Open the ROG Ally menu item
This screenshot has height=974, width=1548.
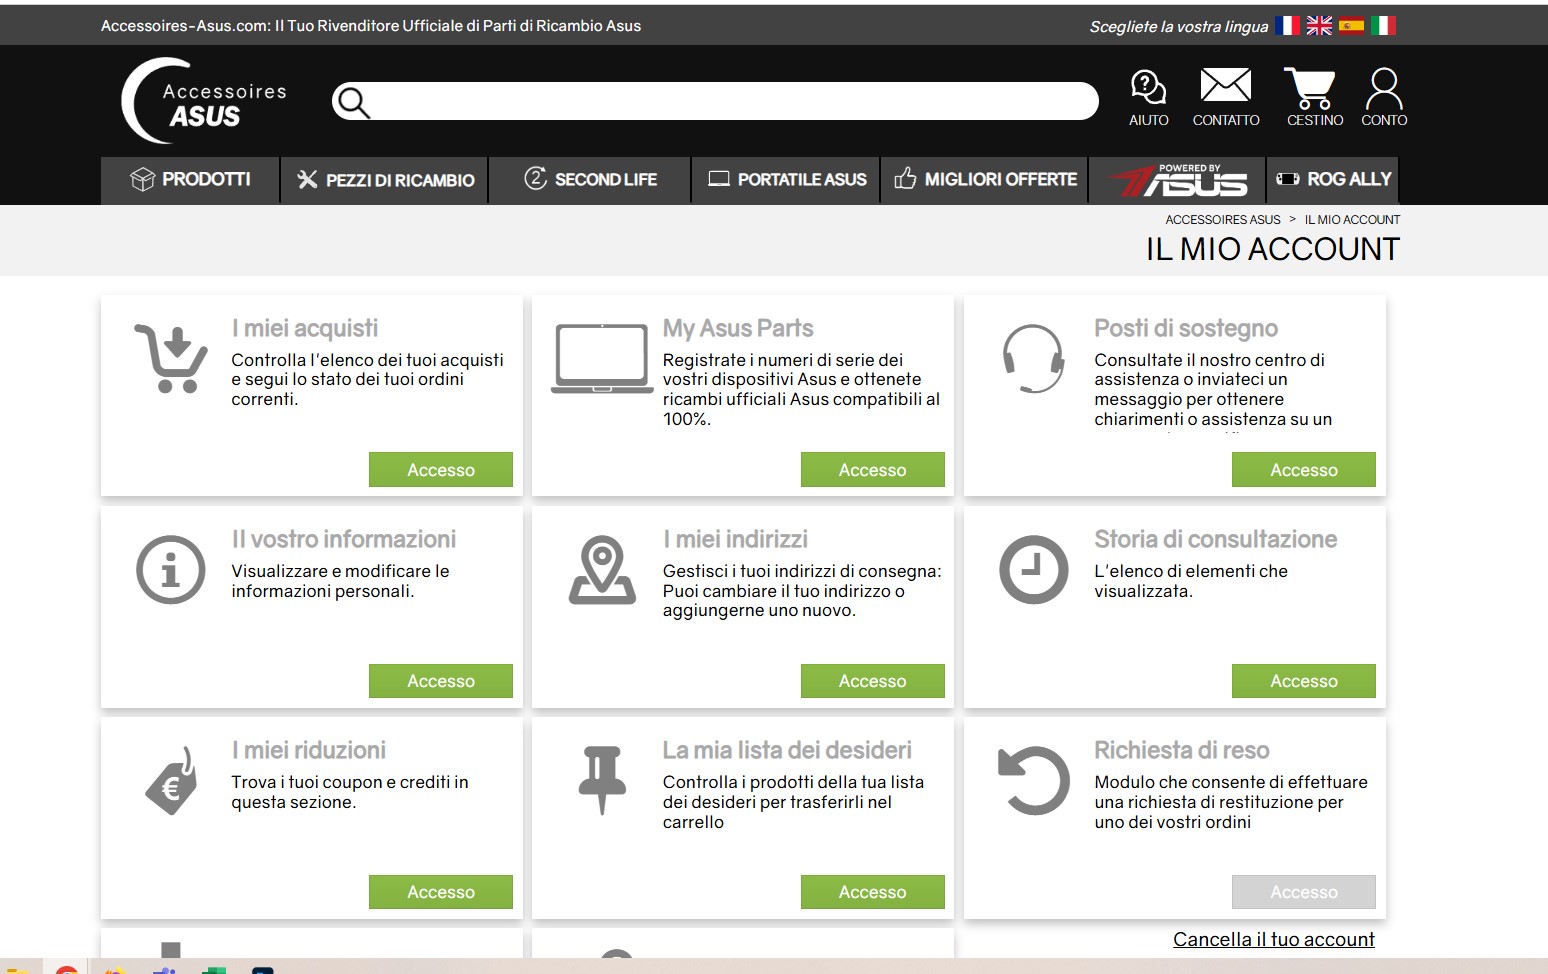[1332, 180]
